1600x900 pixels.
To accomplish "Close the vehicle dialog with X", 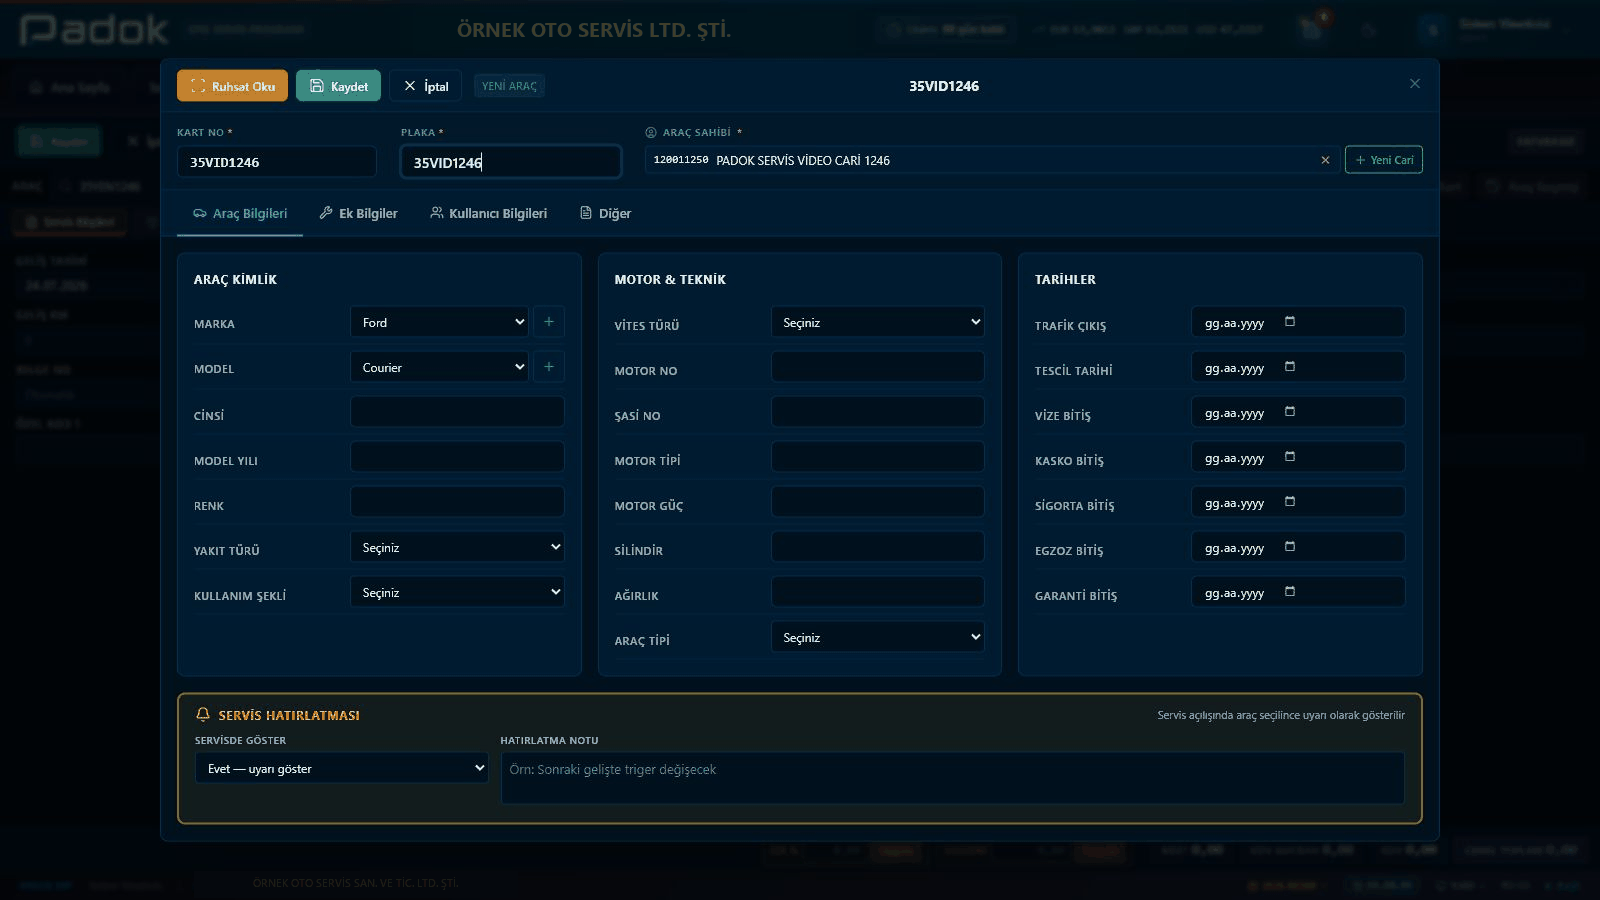I will click(1414, 84).
